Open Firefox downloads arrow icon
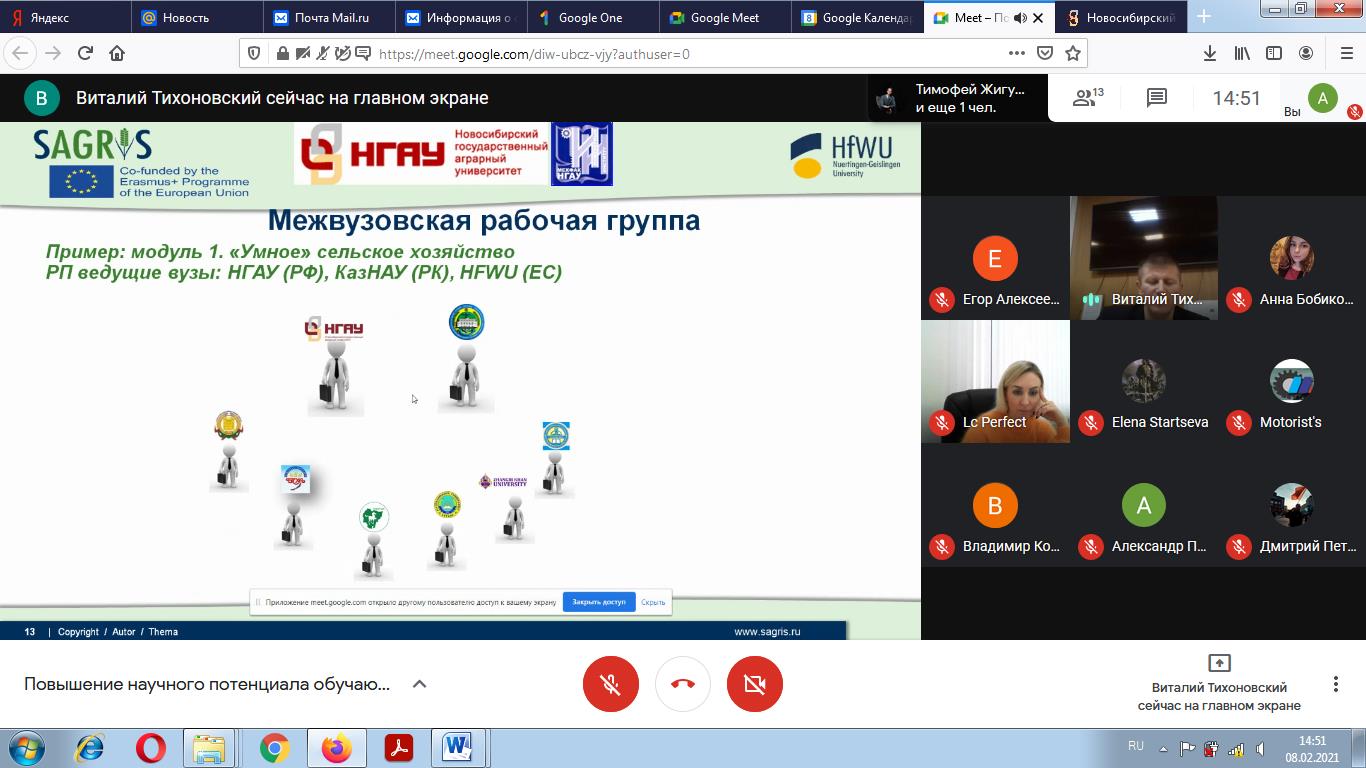This screenshot has width=1366, height=768. (1210, 53)
